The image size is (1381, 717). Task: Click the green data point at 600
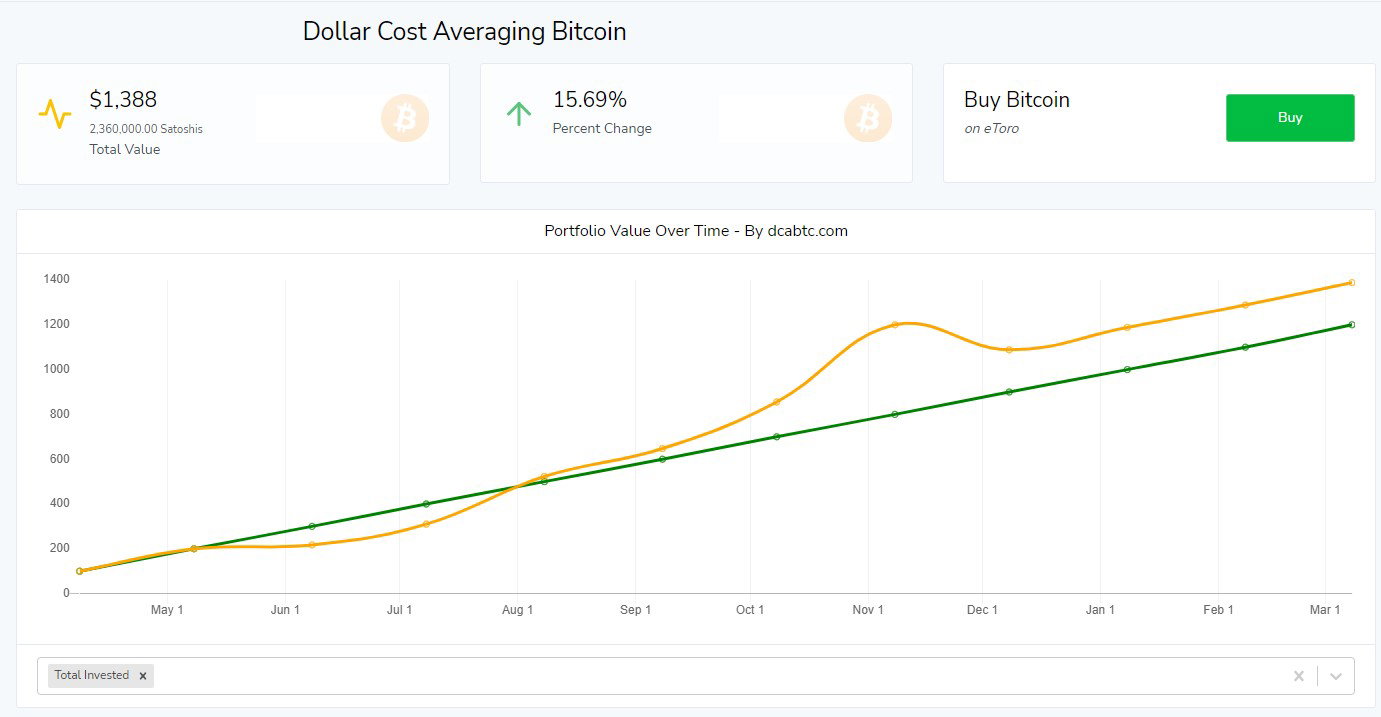tap(662, 459)
